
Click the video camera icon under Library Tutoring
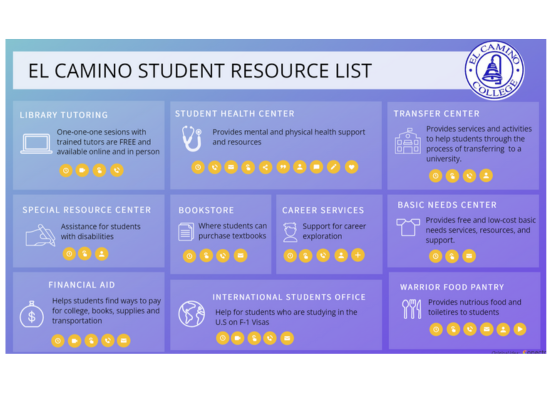point(82,170)
